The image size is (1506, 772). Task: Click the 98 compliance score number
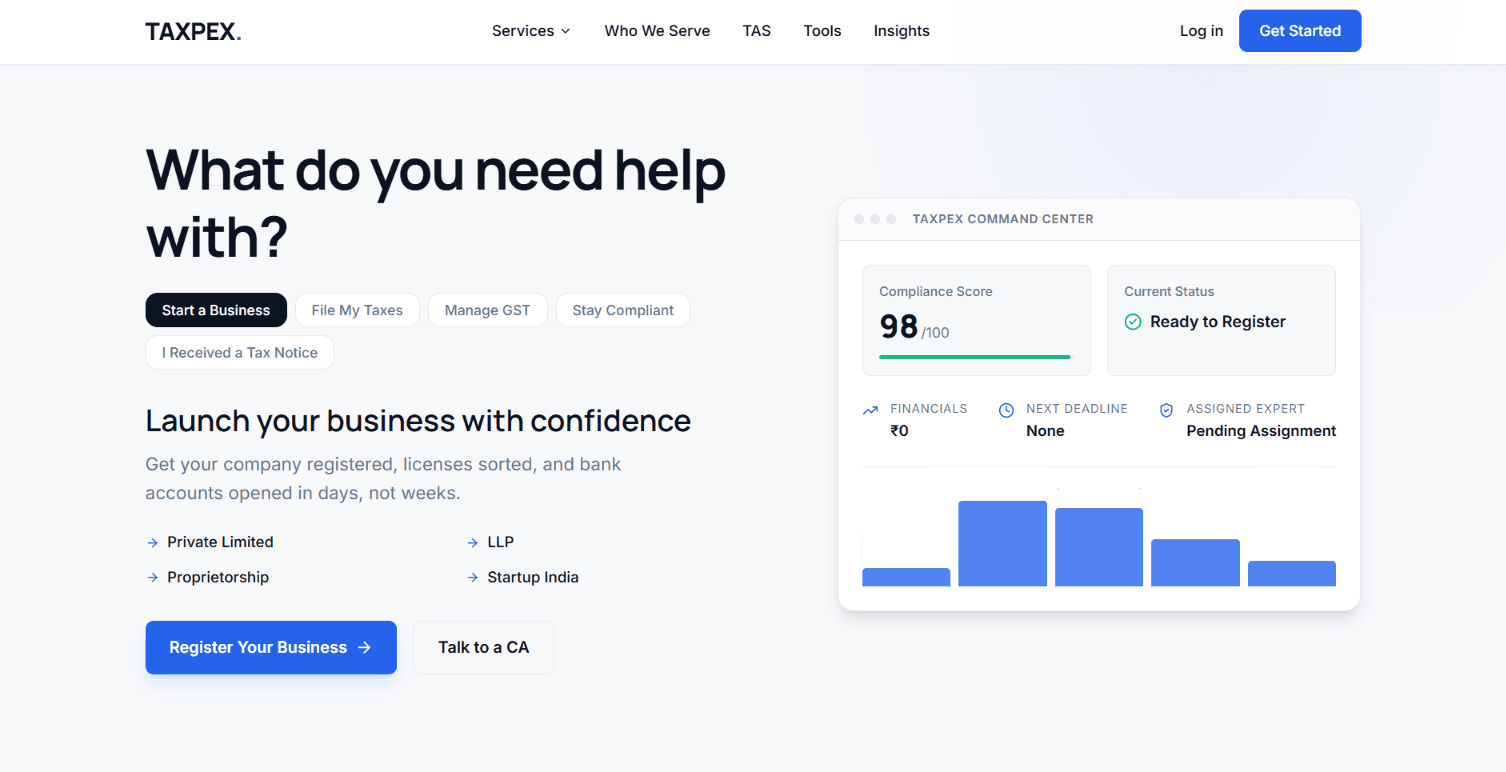pos(898,327)
